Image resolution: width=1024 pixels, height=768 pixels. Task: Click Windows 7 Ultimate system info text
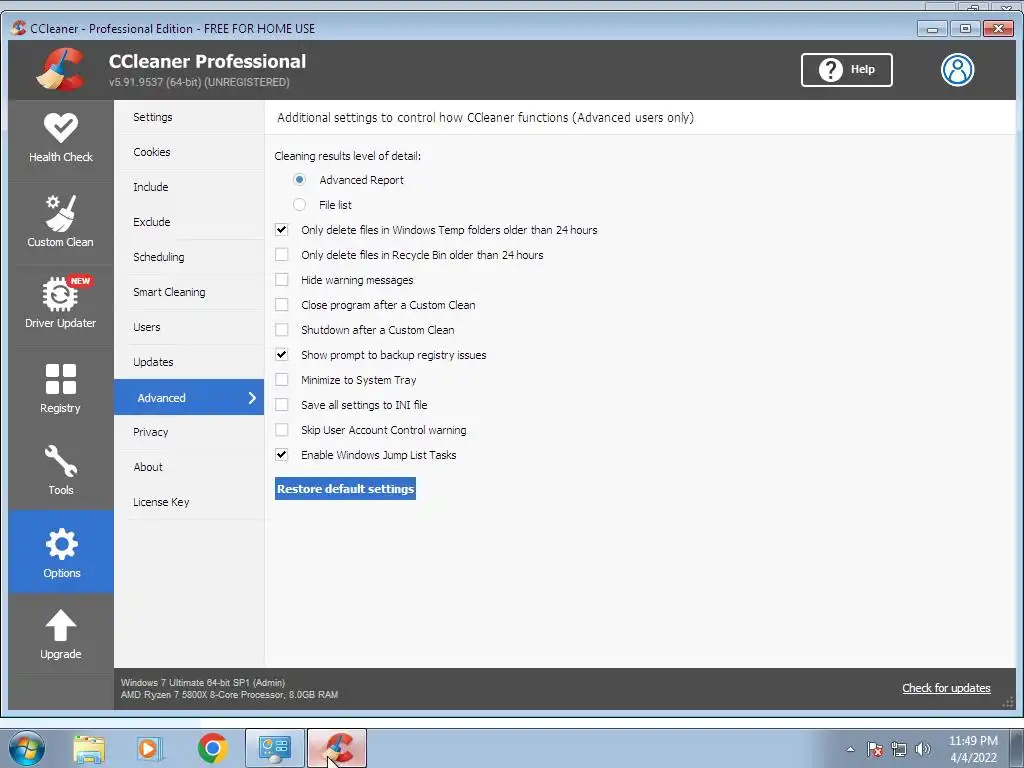click(x=202, y=682)
